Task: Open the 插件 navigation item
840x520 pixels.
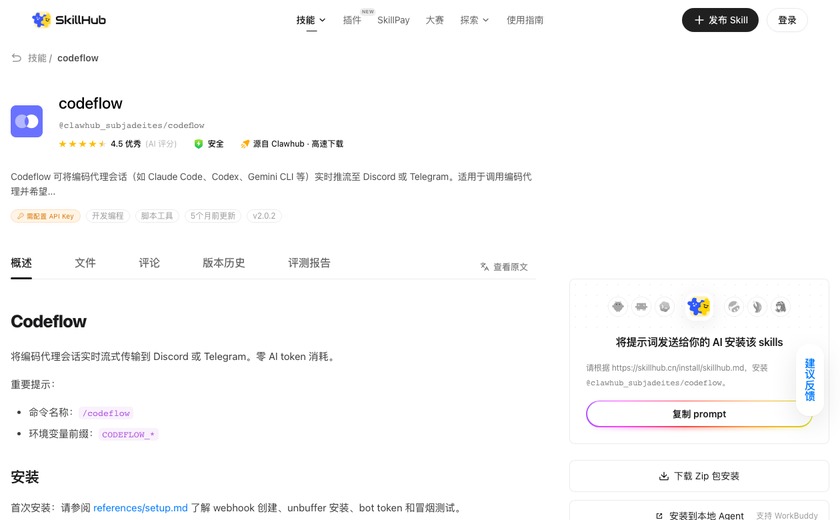Action: [x=352, y=20]
